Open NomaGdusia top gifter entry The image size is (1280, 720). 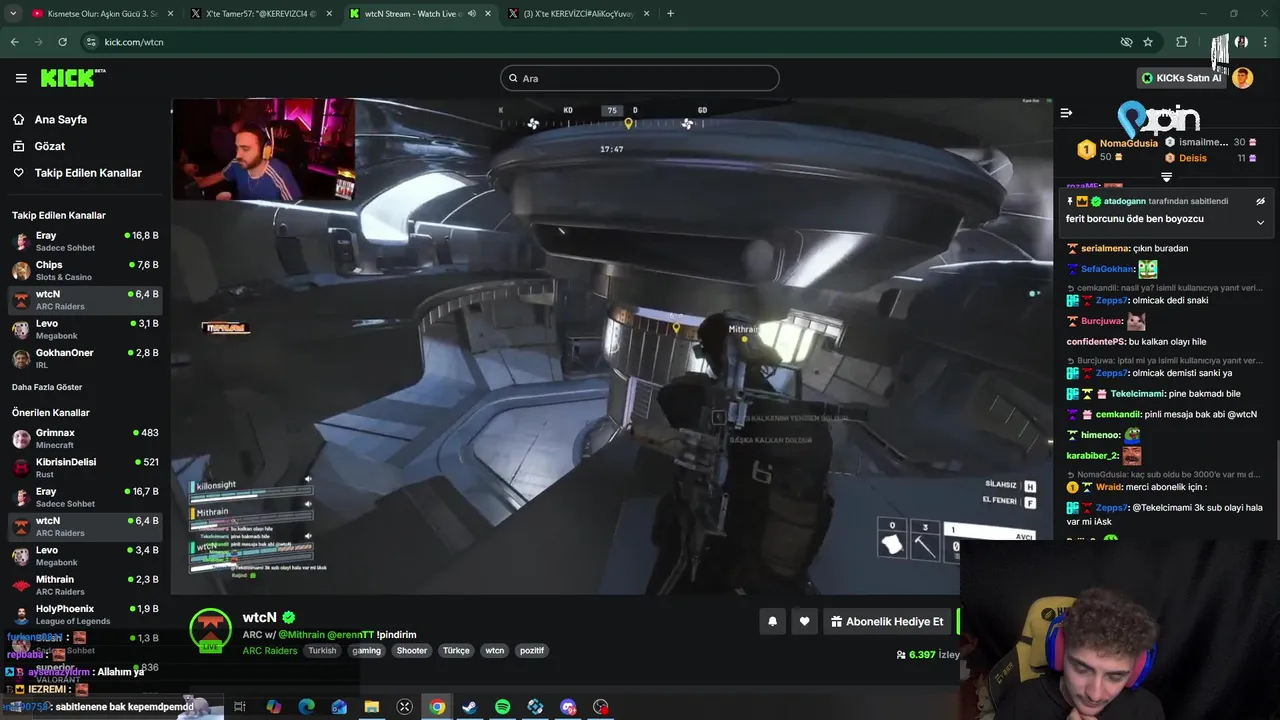click(1117, 150)
